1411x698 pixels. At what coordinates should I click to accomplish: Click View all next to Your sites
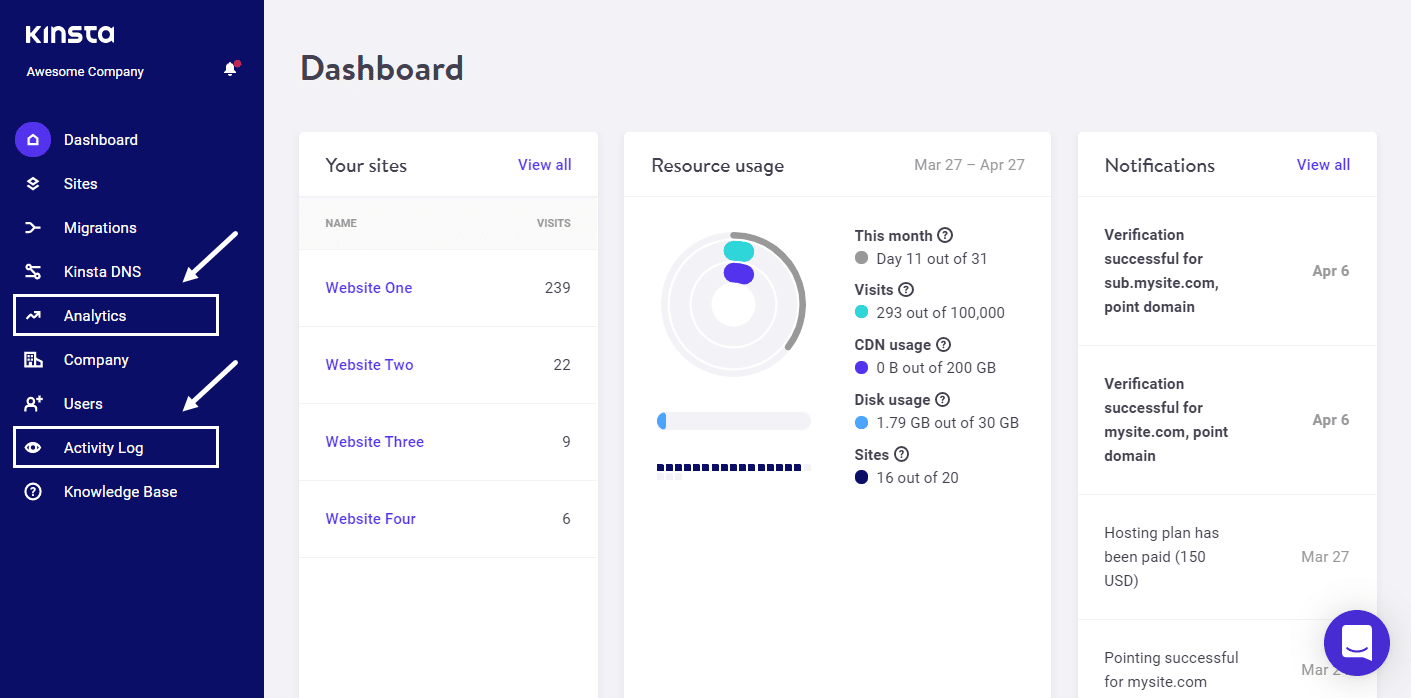(544, 164)
